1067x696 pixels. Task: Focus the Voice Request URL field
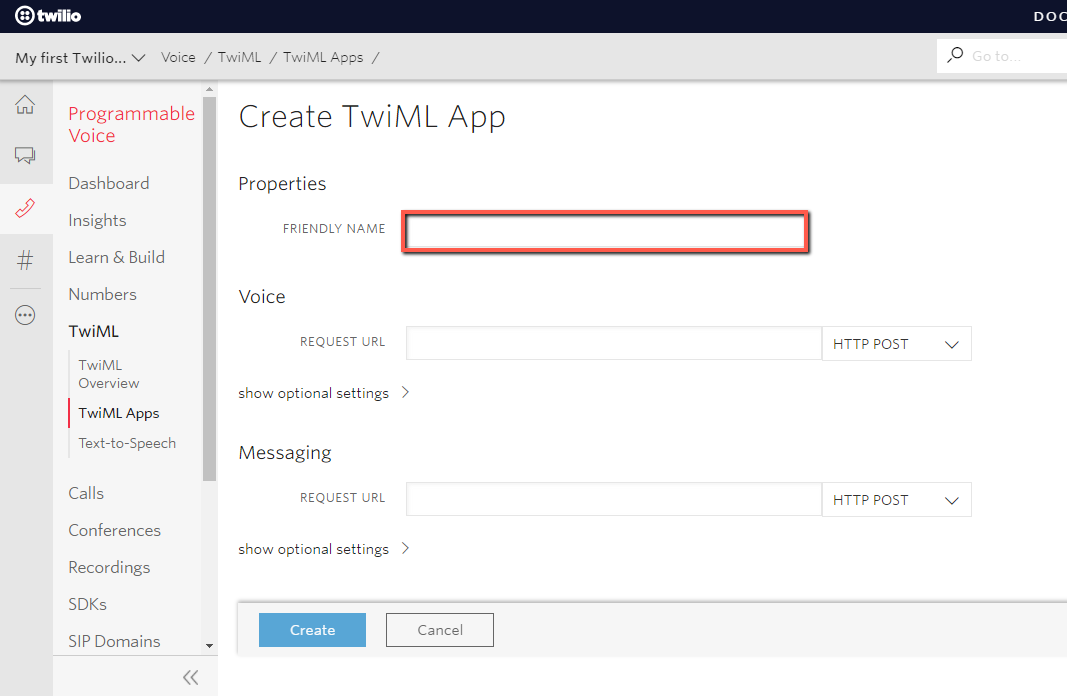614,344
